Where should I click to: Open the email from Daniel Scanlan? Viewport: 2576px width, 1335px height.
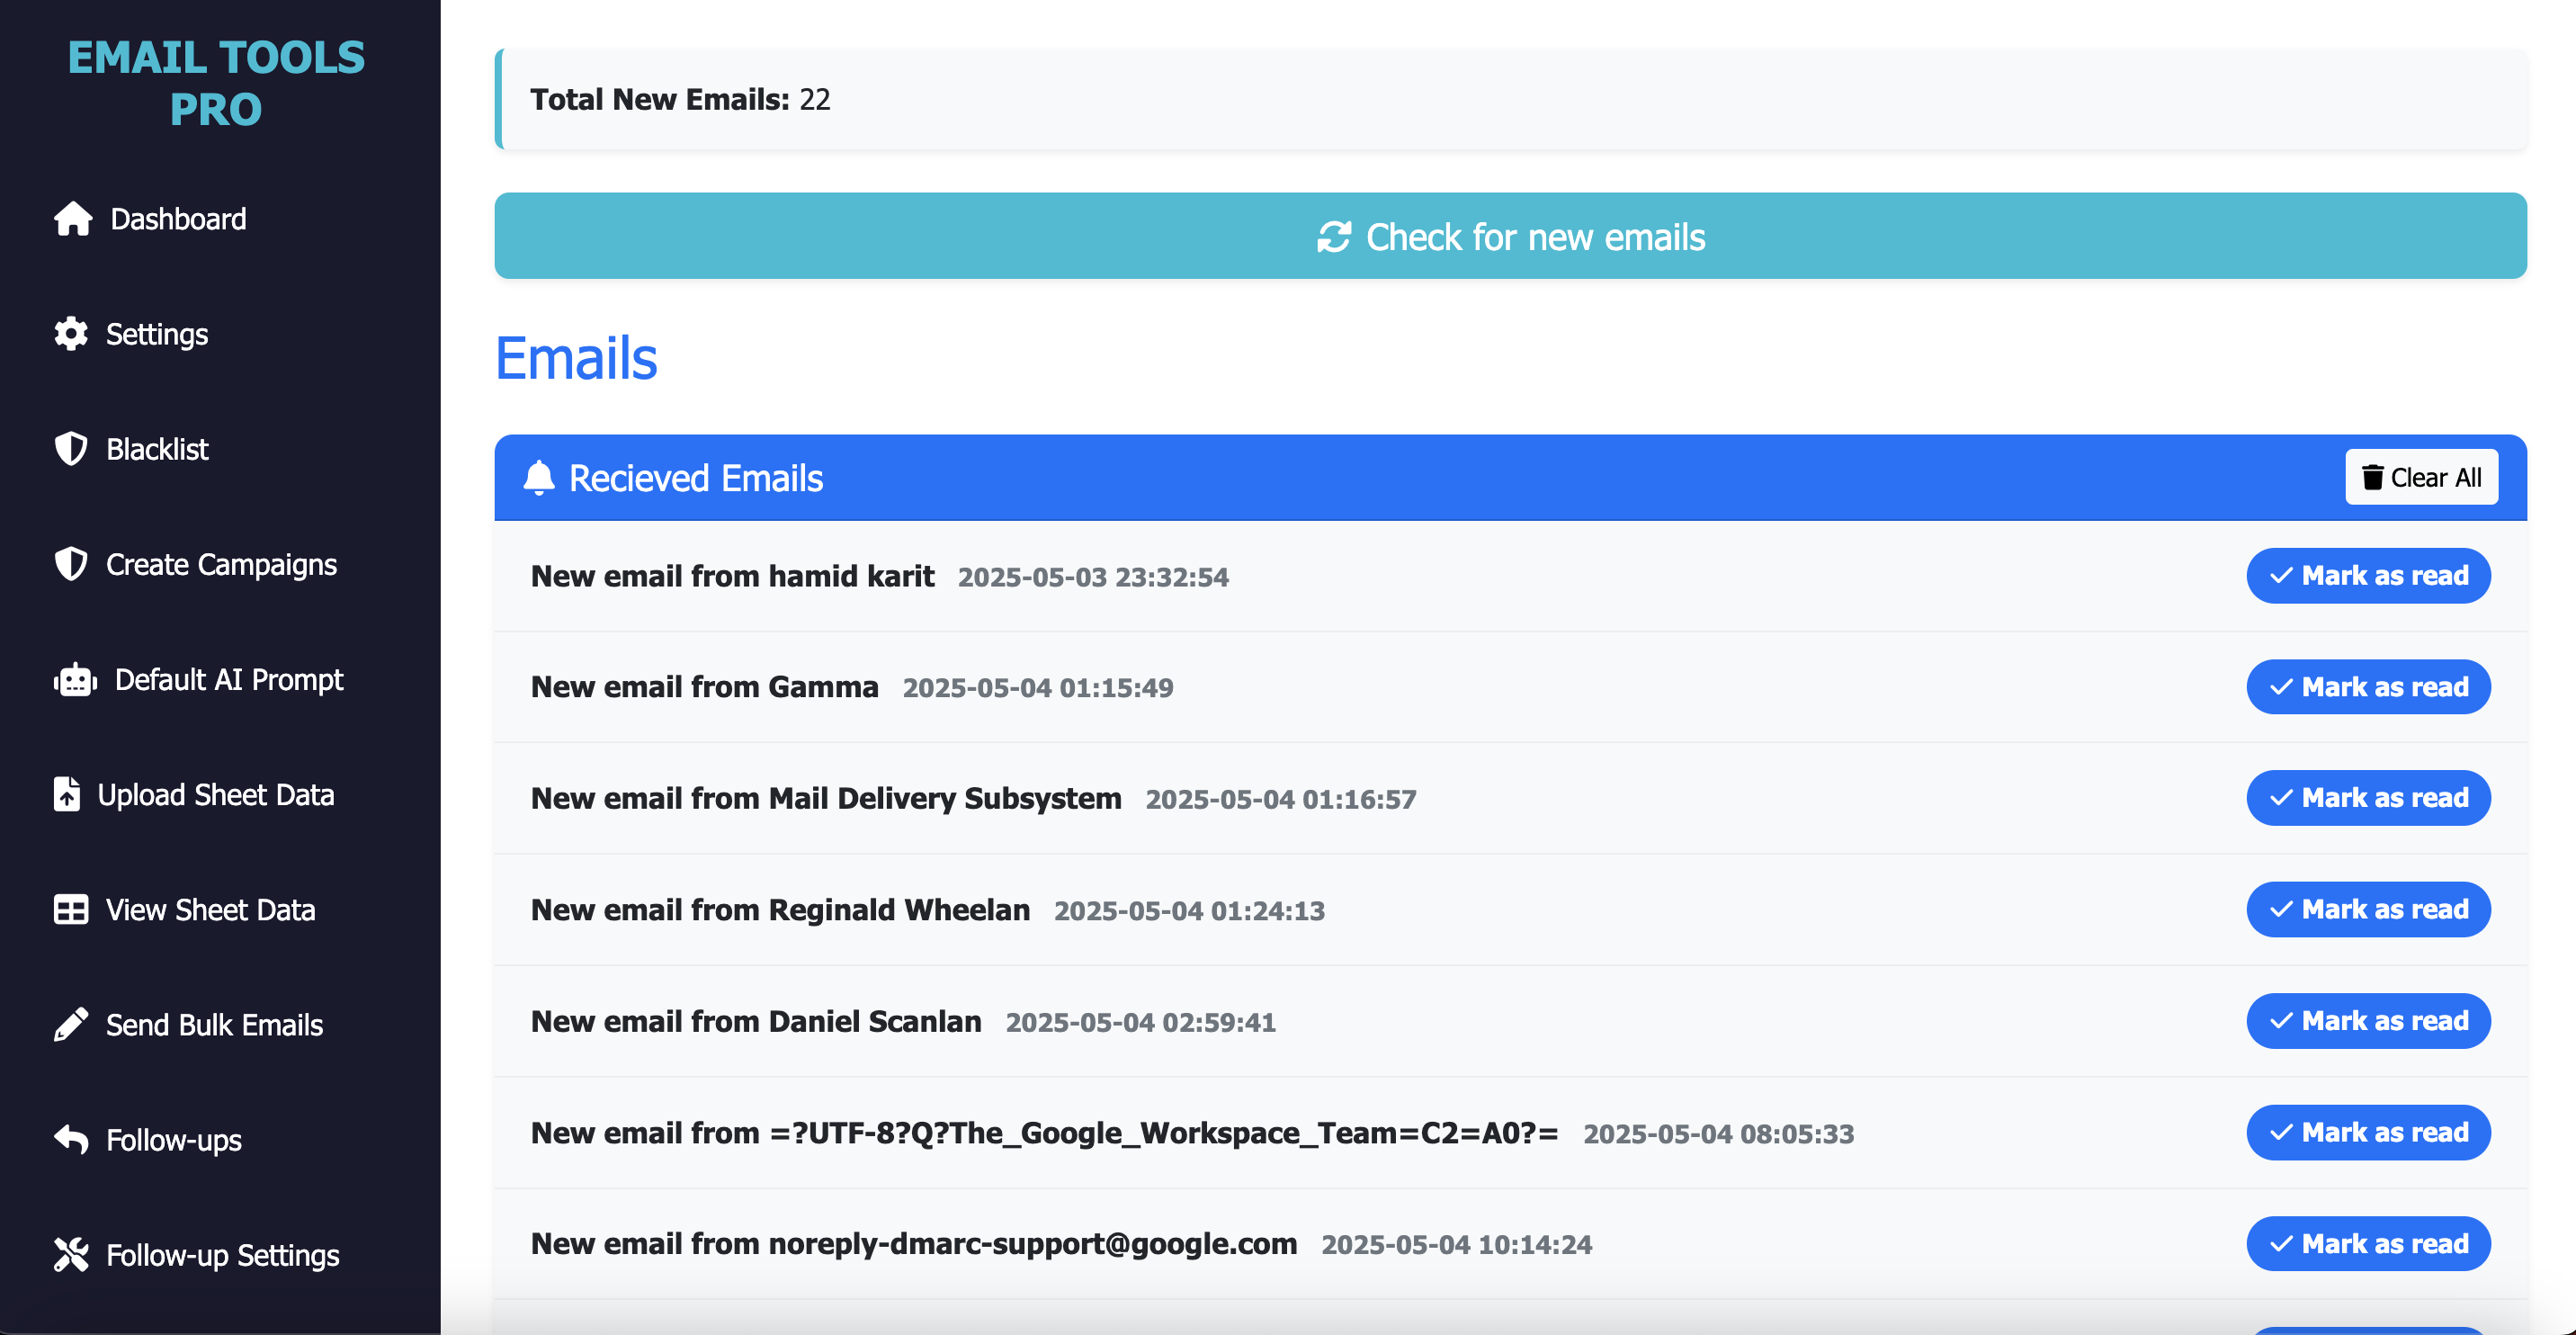pos(756,1021)
